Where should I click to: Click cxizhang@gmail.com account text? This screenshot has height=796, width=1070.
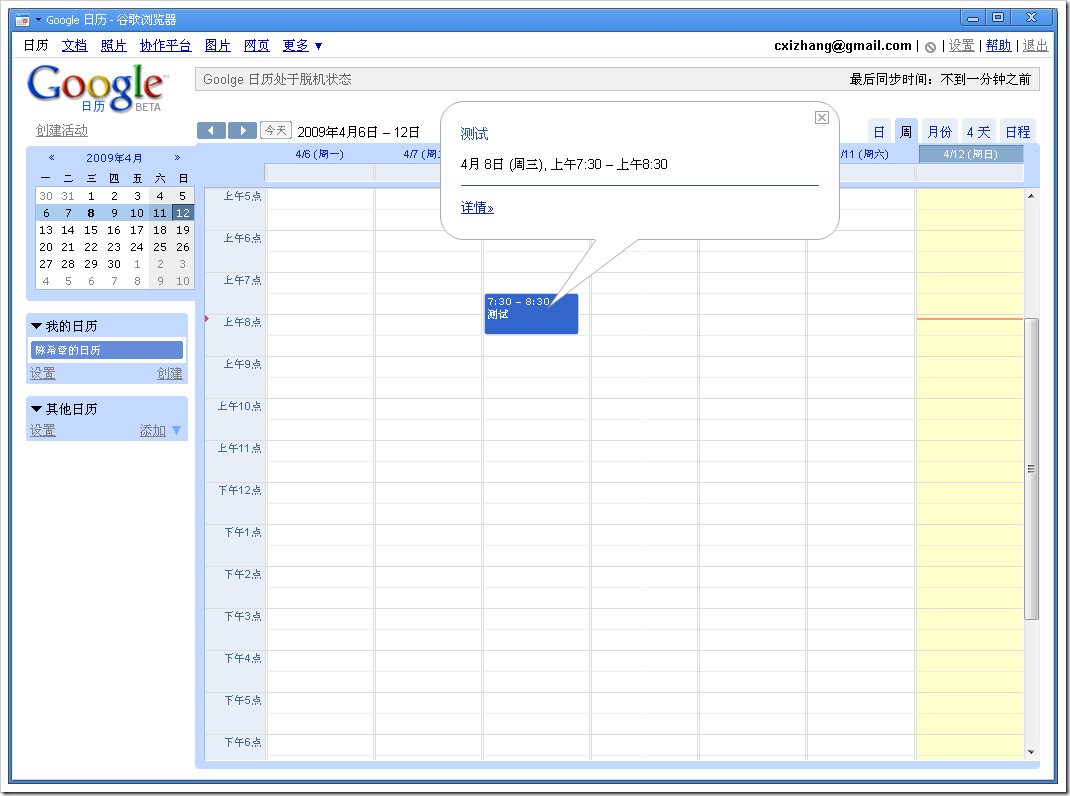tap(843, 46)
